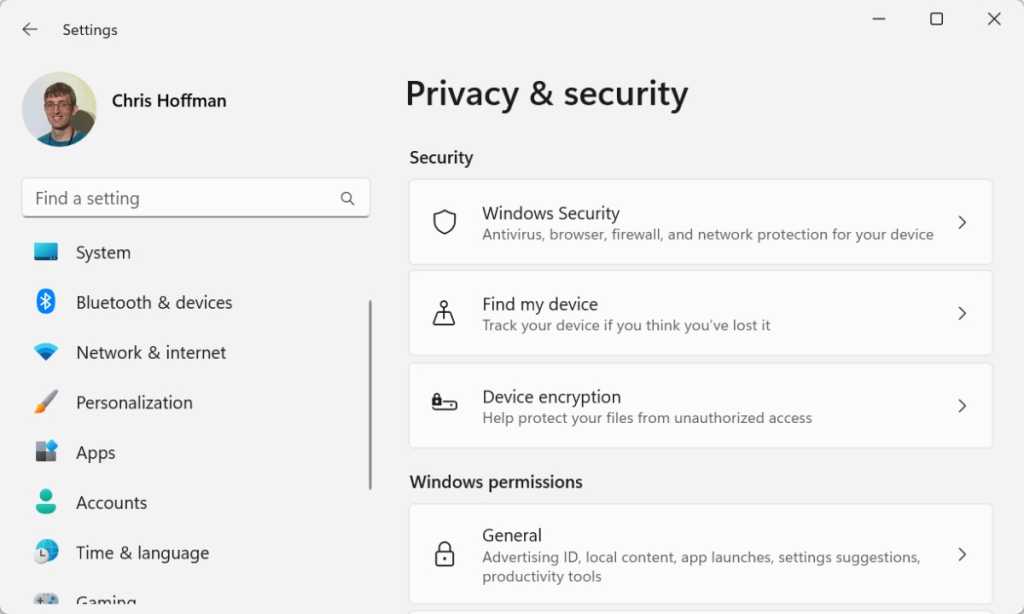Open Network & internet from the sidebar
The width and height of the screenshot is (1024, 614).
(45, 352)
